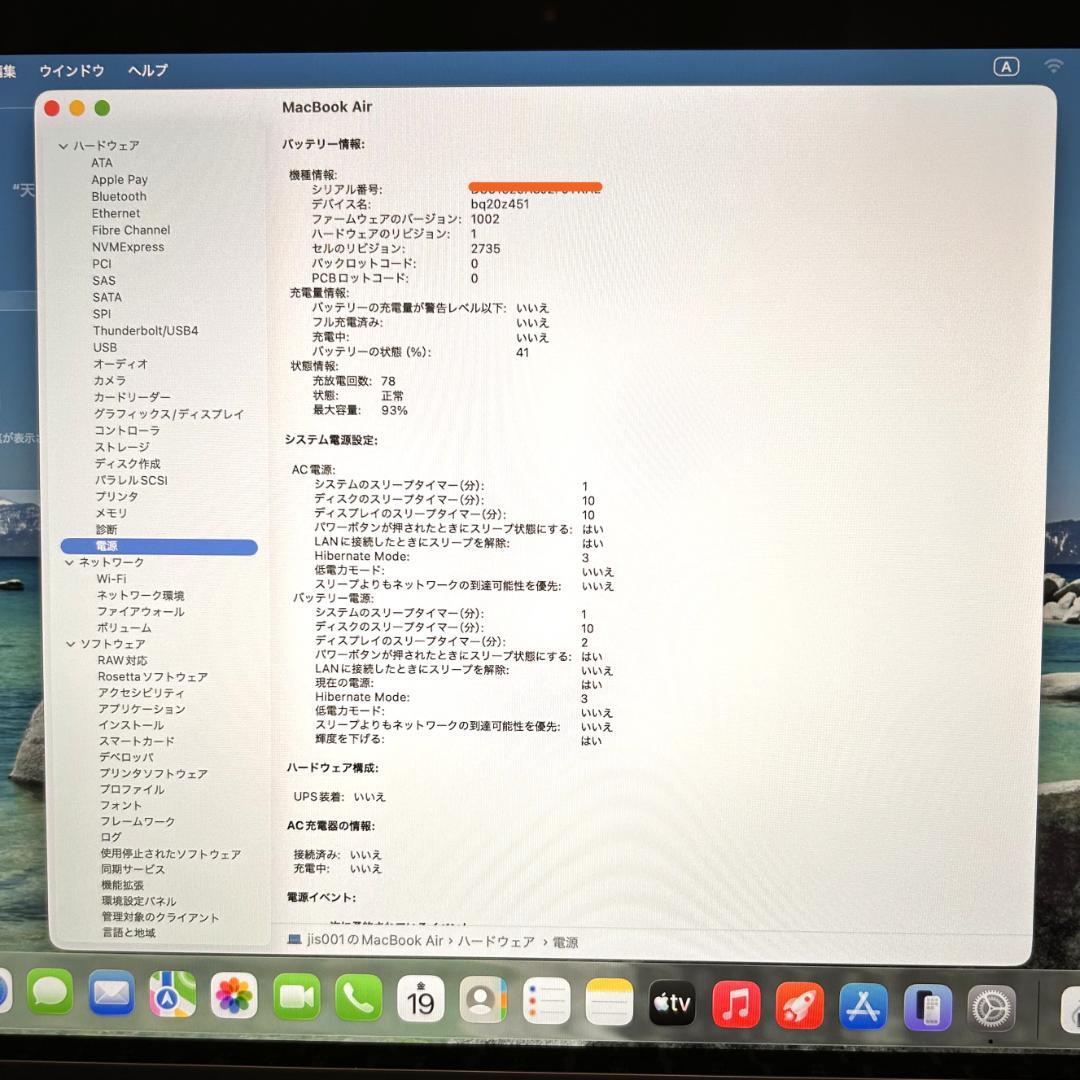Select メモリ in the hardware list
Viewport: 1080px width, 1080px height.
coord(110,512)
